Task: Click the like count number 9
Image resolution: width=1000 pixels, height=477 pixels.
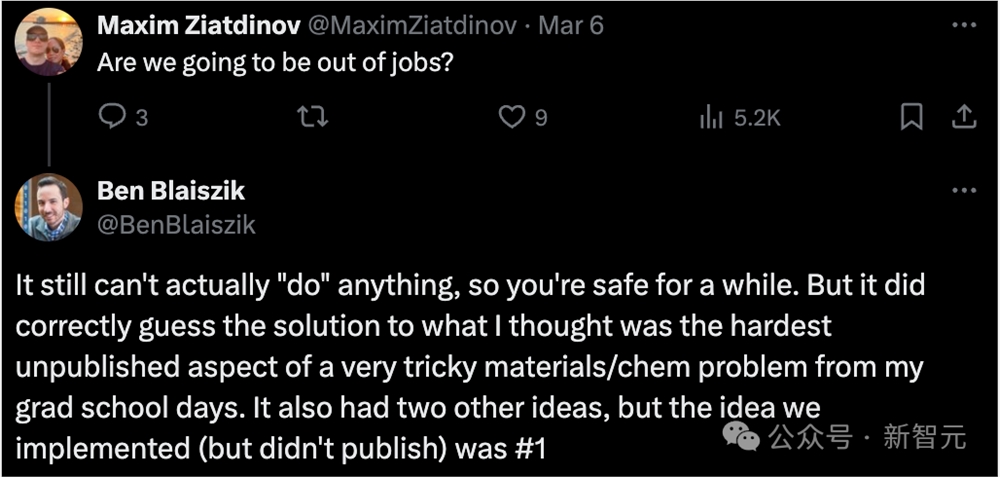Action: point(540,118)
